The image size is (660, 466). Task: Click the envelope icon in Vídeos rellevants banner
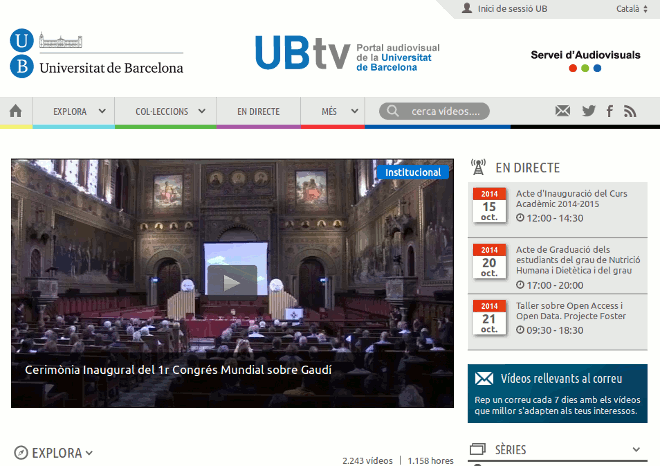coord(484,378)
